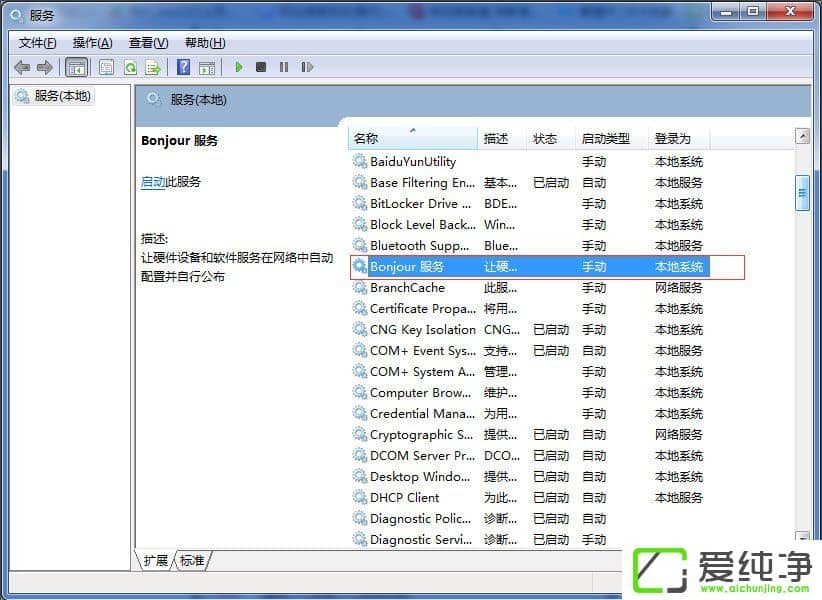Select 服务(本地) in the left pane
The height and width of the screenshot is (600, 822).
click(x=60, y=96)
